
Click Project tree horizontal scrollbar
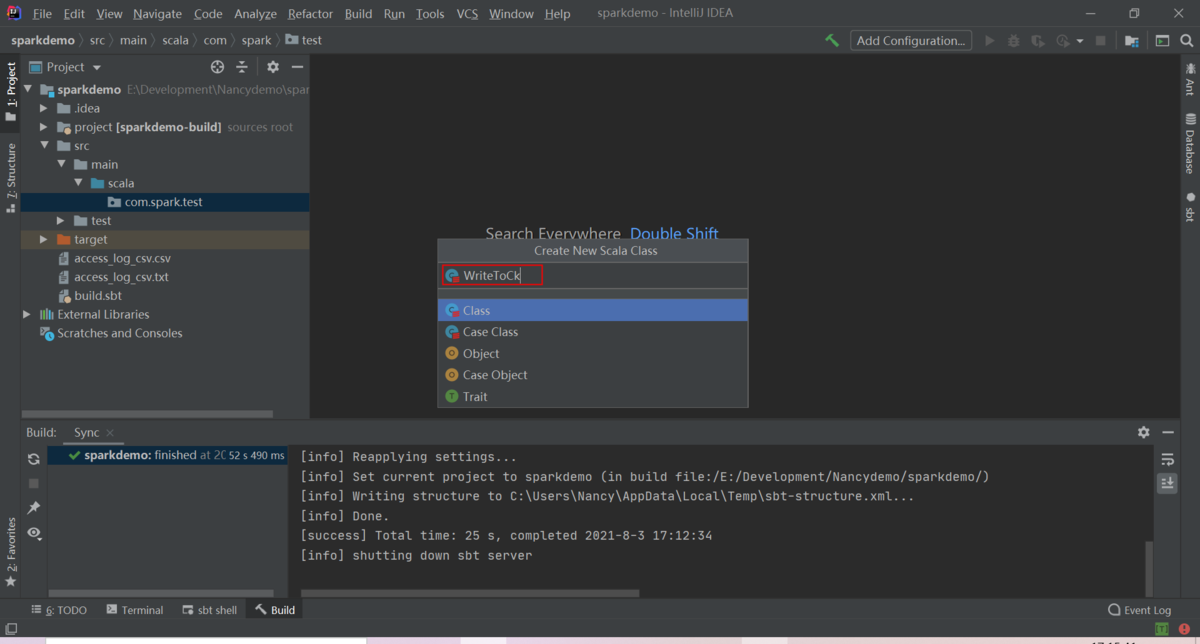pos(148,413)
